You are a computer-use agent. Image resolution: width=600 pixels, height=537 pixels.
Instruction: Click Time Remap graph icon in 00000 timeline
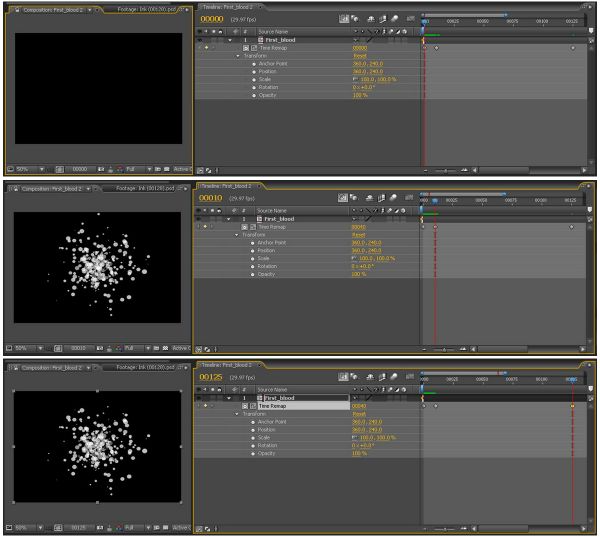click(x=254, y=48)
